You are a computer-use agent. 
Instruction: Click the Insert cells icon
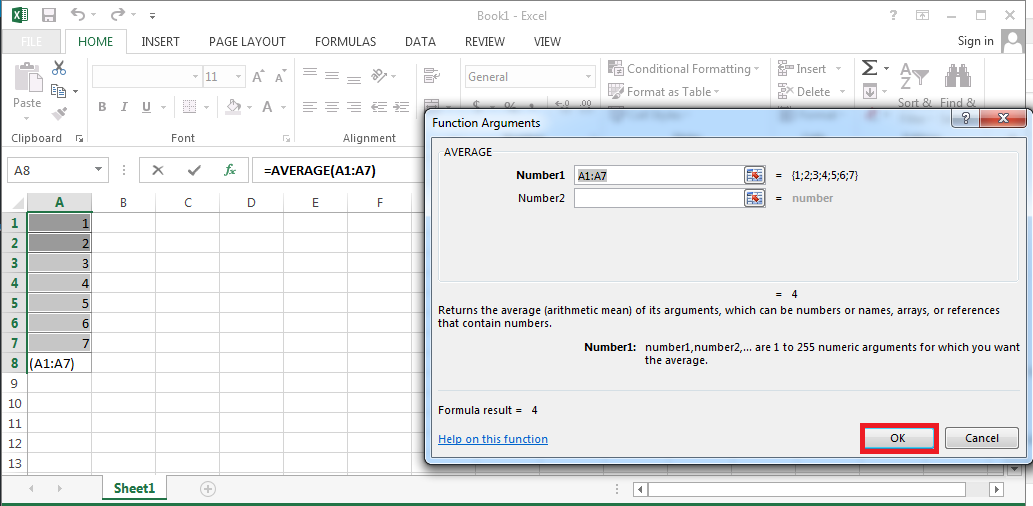tap(785, 69)
